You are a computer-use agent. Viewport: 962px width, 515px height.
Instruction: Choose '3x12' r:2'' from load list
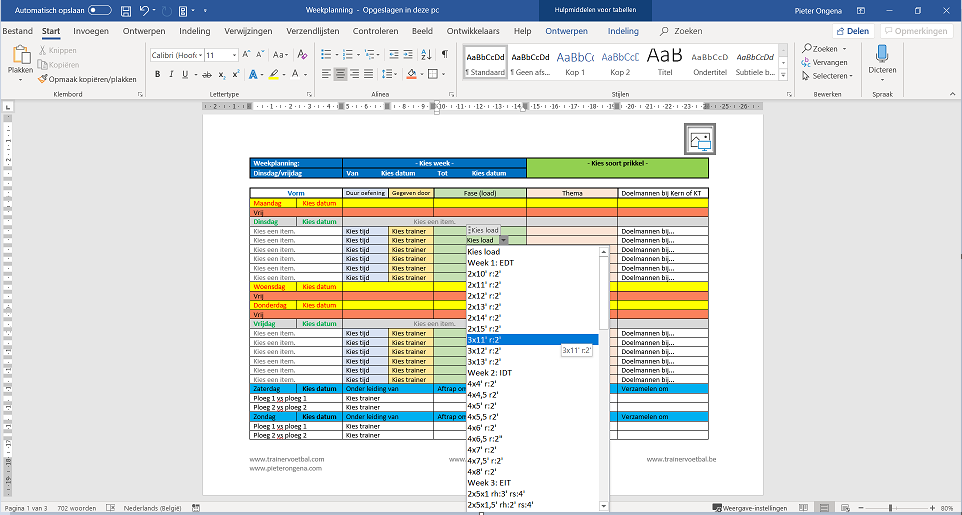[484, 351]
